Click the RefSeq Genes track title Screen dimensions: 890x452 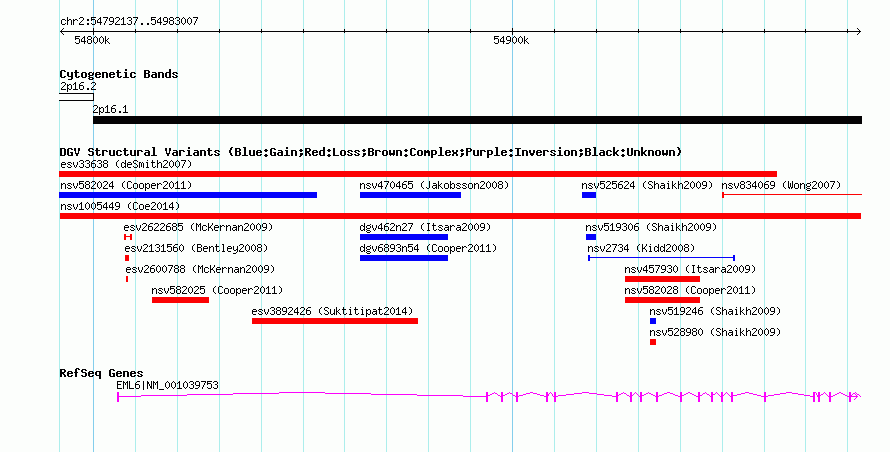[x=101, y=373]
